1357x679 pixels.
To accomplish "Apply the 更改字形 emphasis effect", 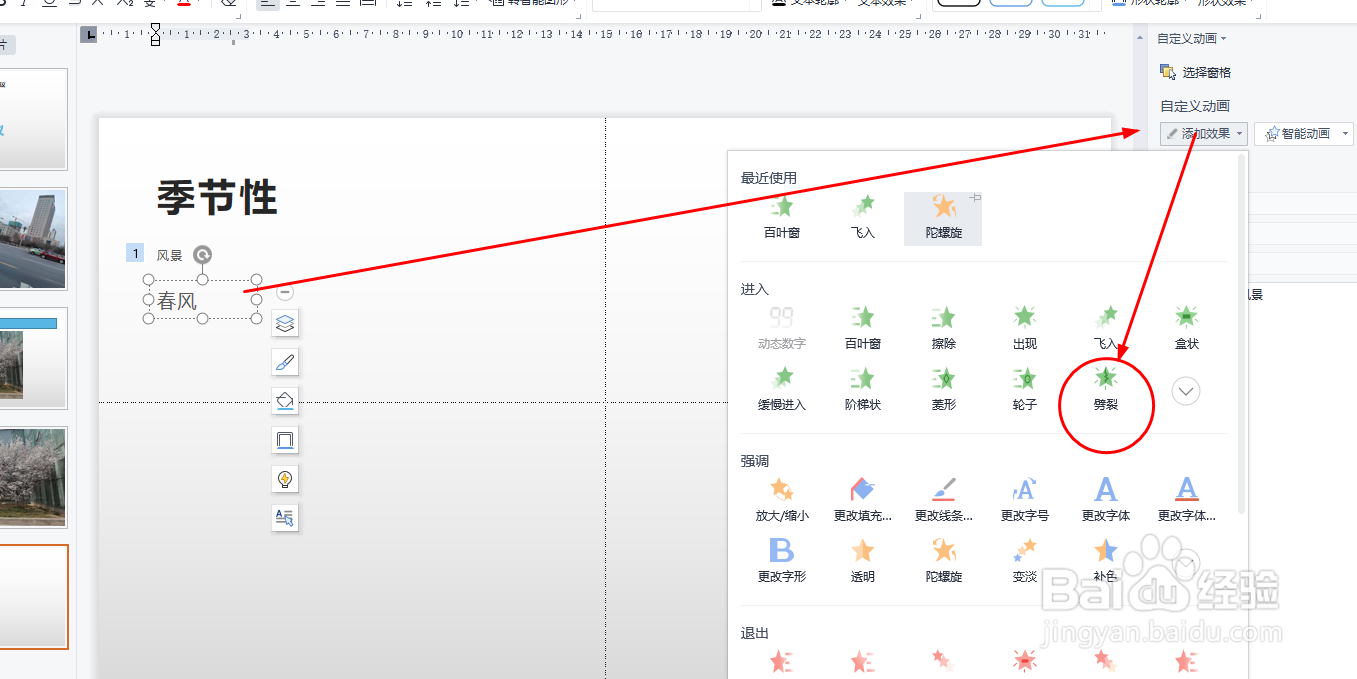I will coord(781,561).
